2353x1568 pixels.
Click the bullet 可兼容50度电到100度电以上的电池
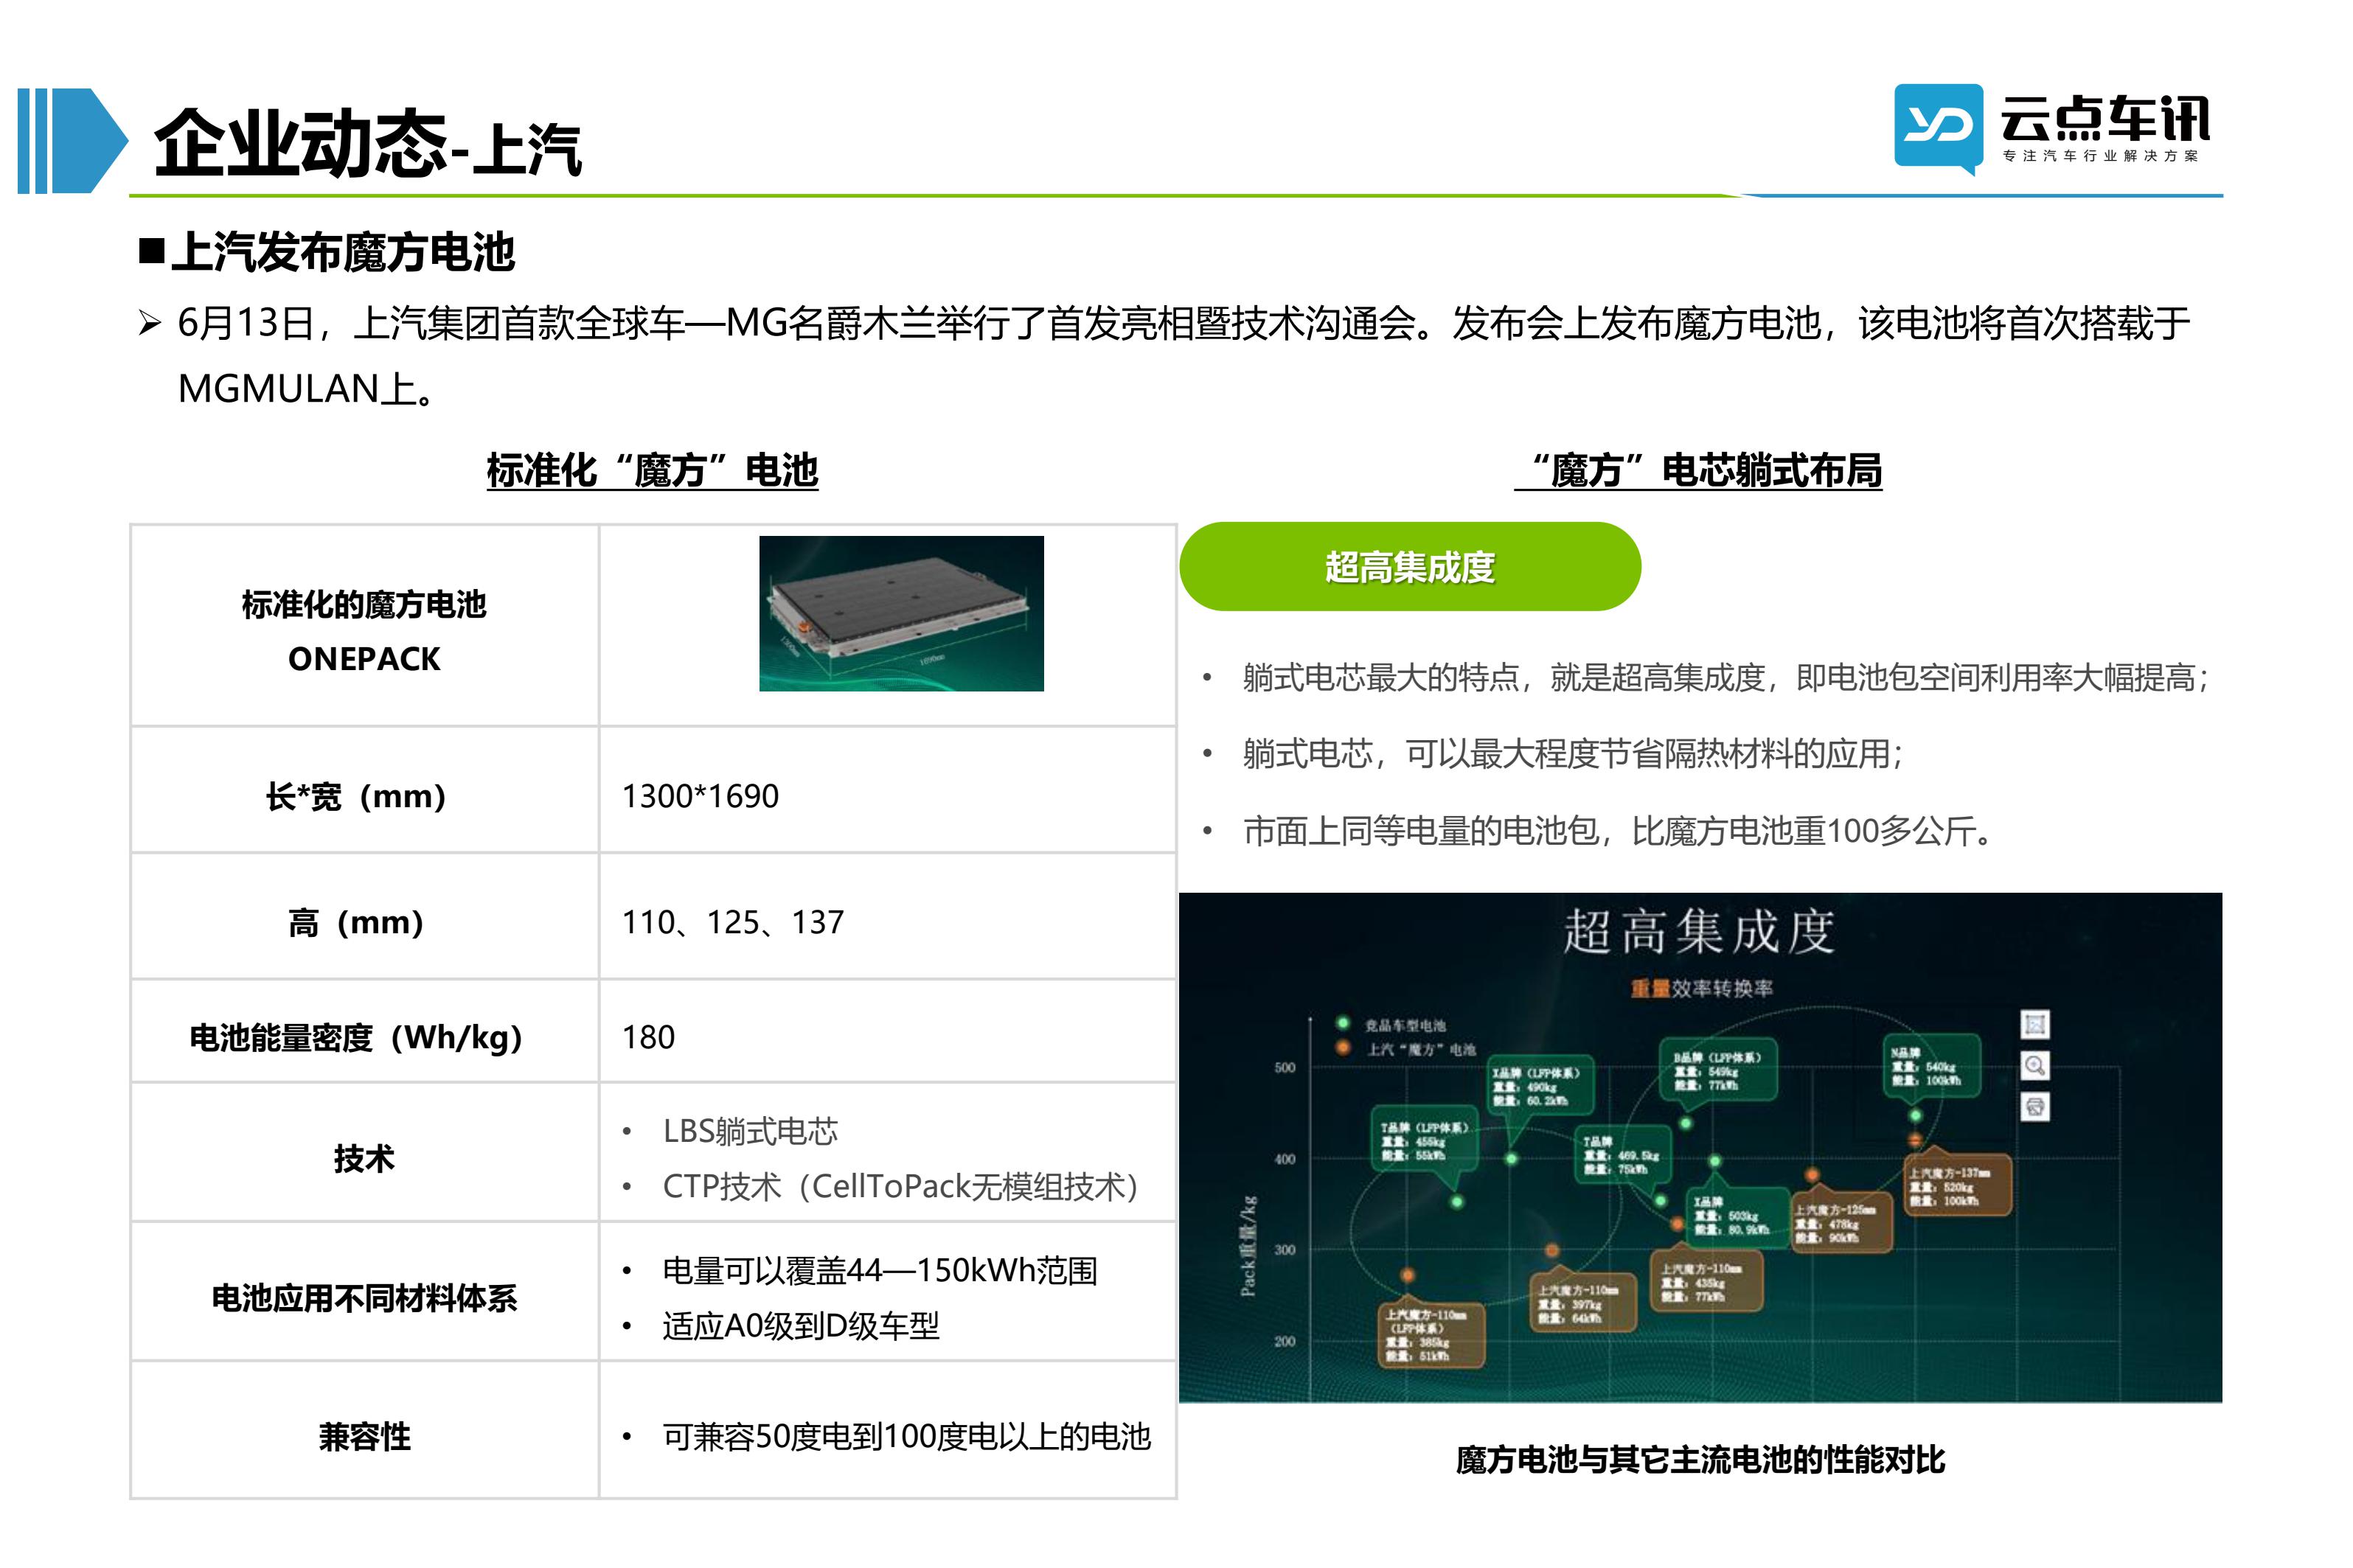tap(906, 1436)
